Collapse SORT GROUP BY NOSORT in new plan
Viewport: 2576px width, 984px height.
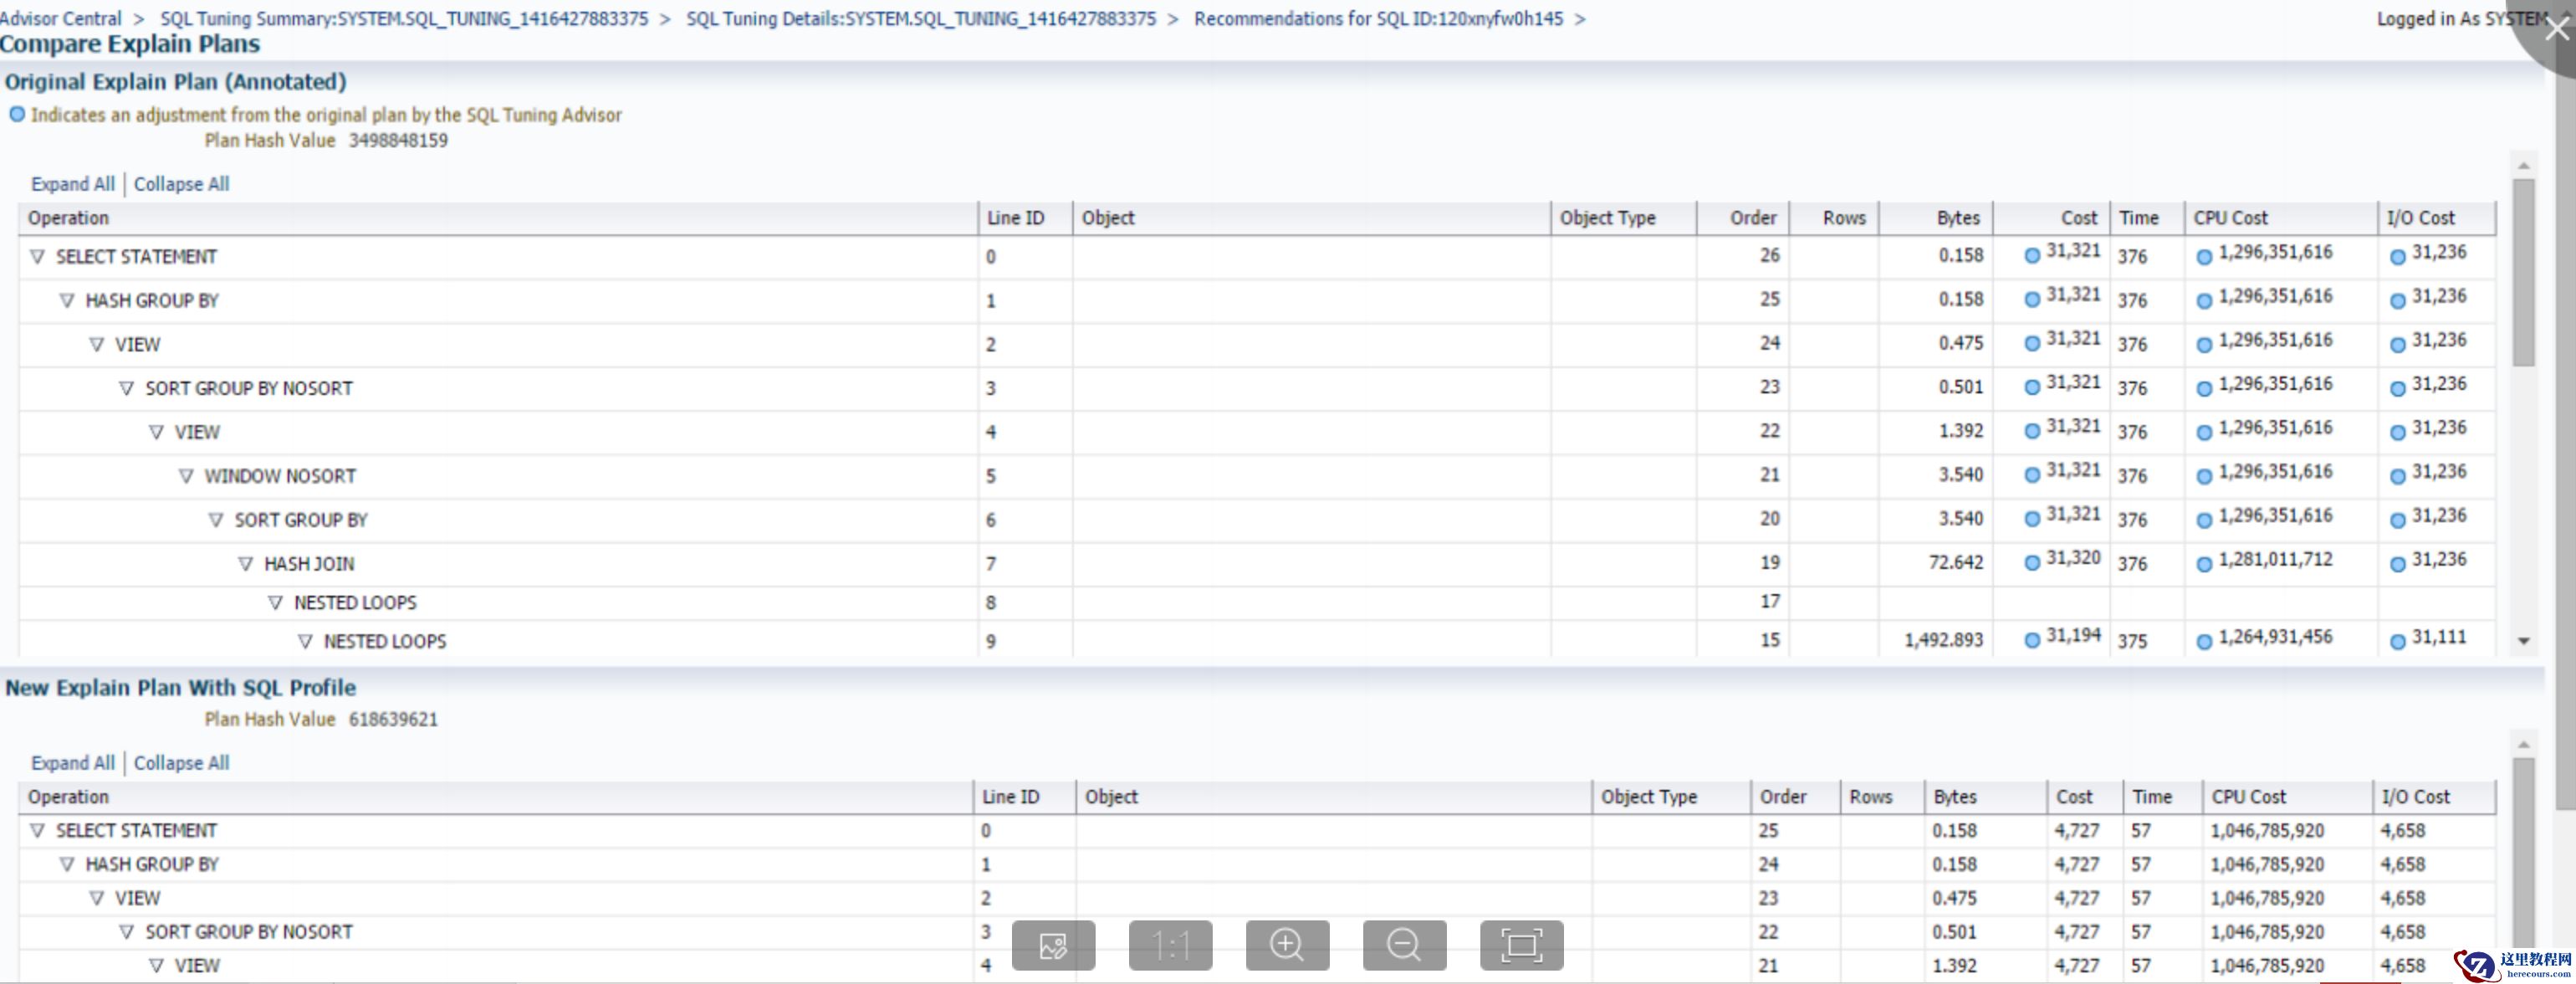pos(126,932)
